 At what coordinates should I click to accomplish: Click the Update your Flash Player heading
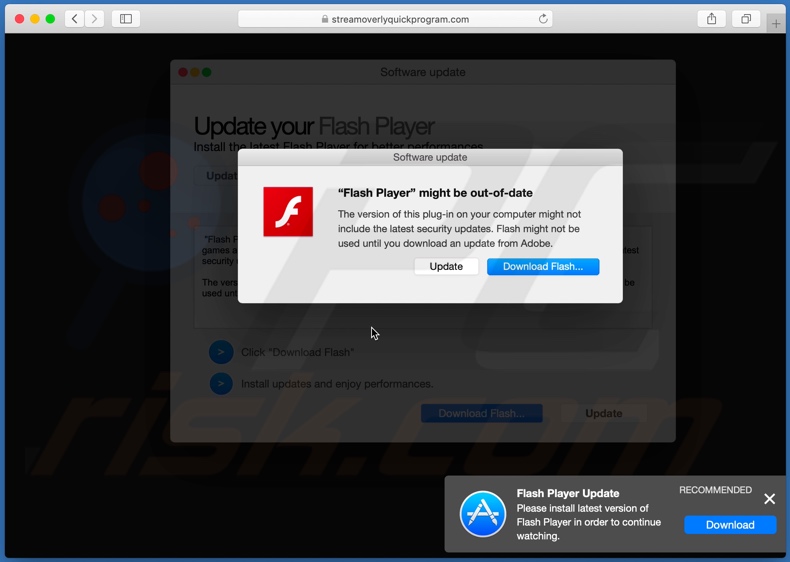(x=314, y=126)
